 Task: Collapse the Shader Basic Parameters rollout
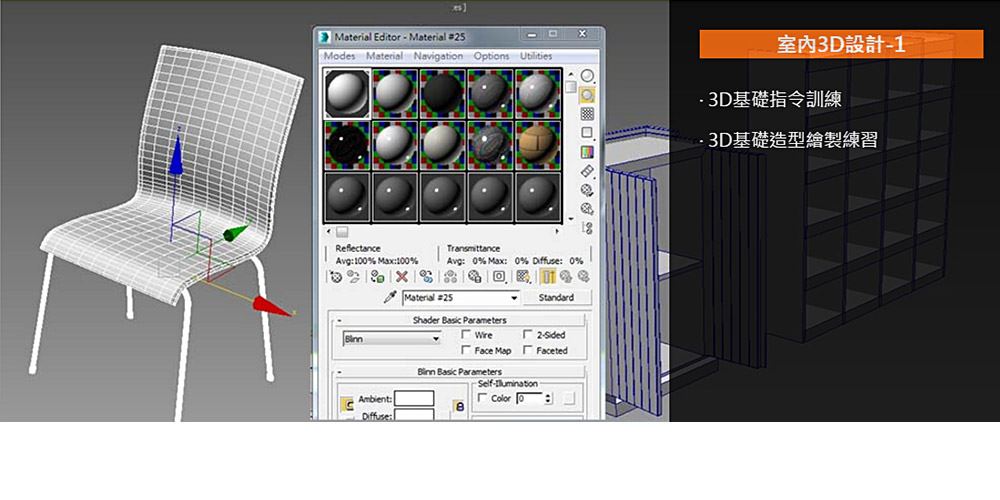coord(460,320)
